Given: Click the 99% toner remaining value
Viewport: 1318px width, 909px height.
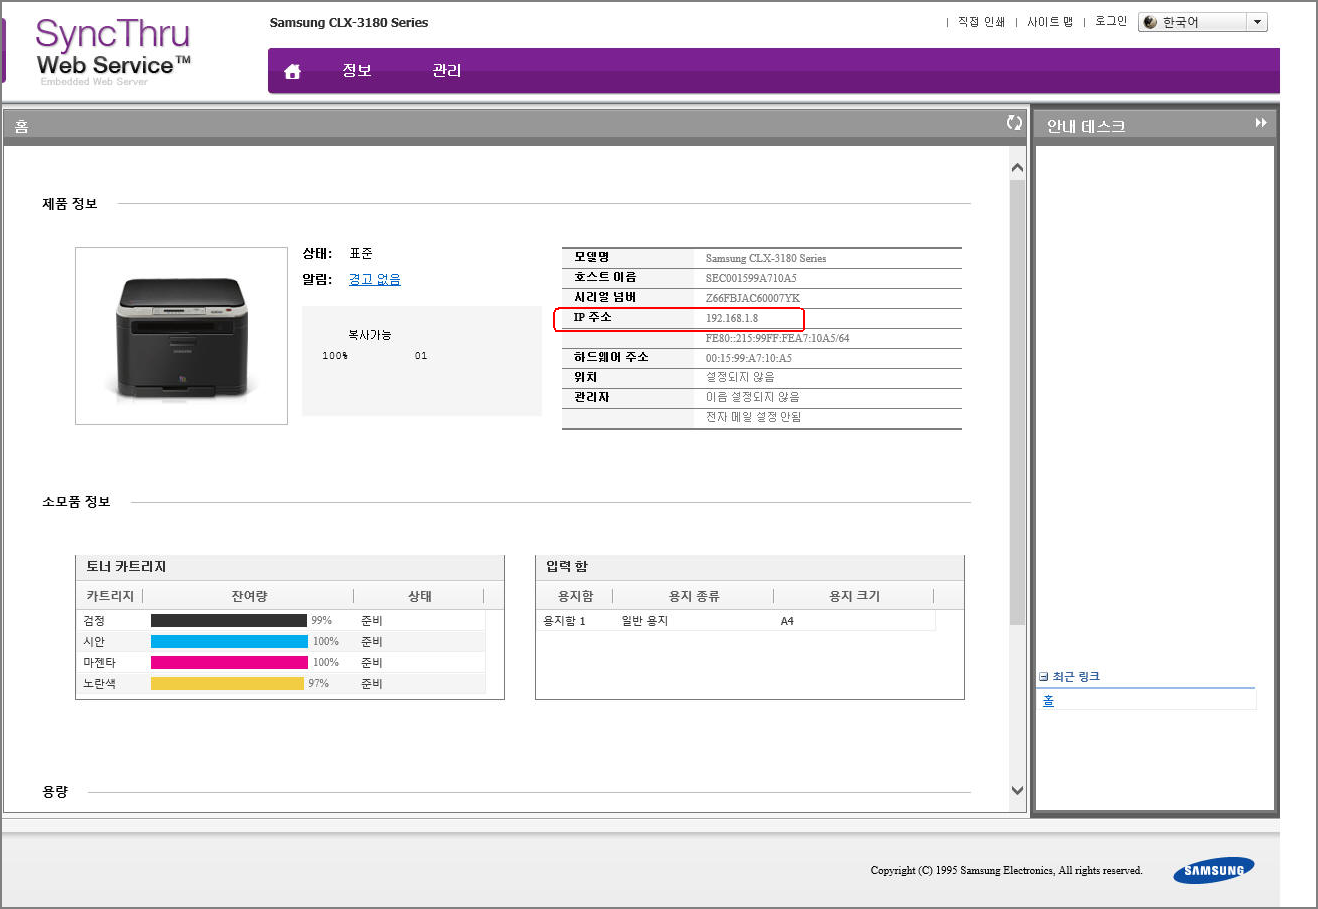Looking at the screenshot, I should pos(321,621).
